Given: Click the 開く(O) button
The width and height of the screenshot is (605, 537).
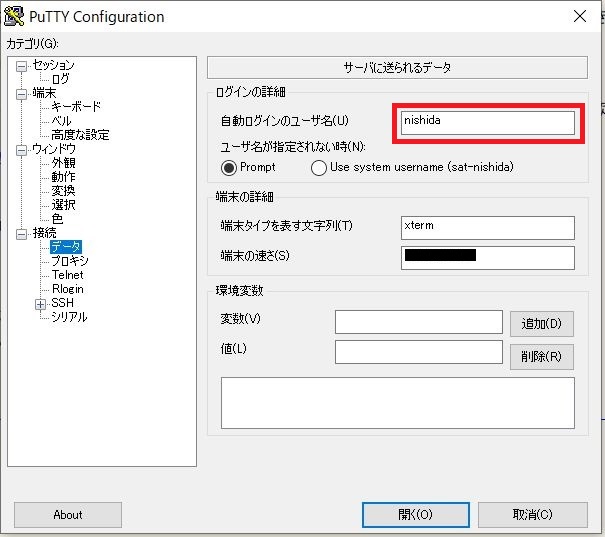Looking at the screenshot, I should coord(416,515).
